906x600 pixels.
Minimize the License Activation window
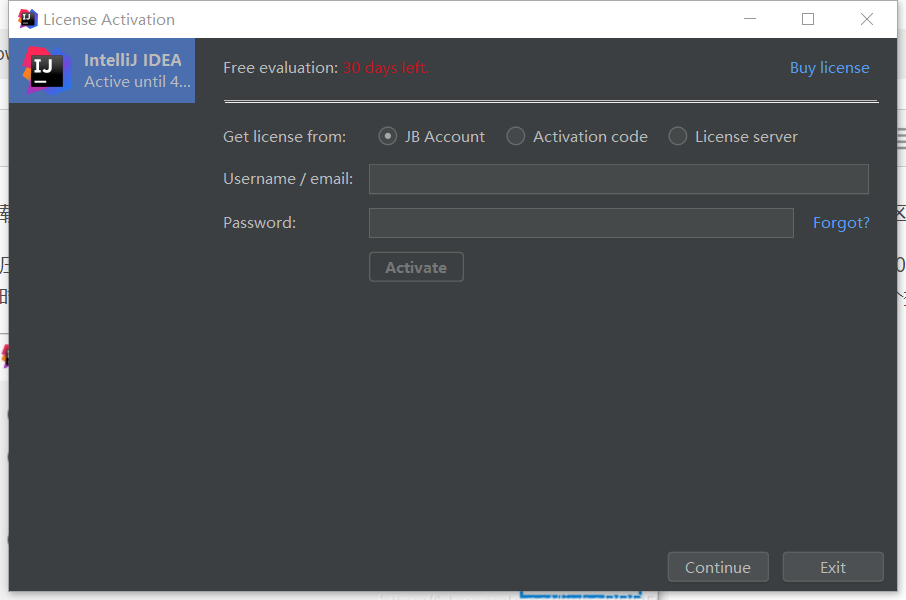(750, 19)
